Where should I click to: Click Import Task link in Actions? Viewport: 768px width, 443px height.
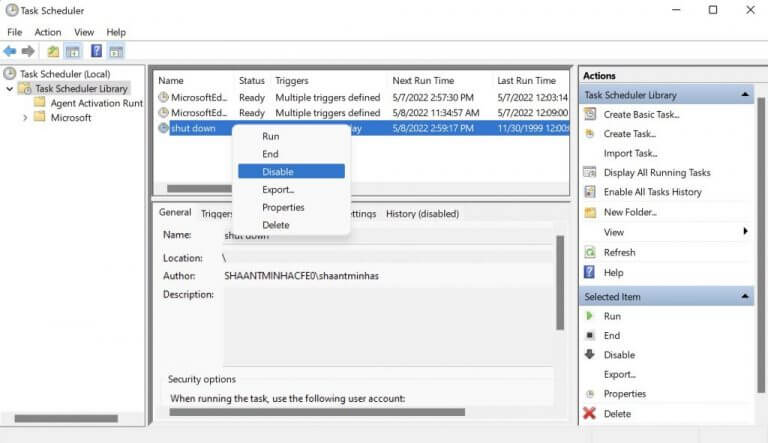pos(630,153)
